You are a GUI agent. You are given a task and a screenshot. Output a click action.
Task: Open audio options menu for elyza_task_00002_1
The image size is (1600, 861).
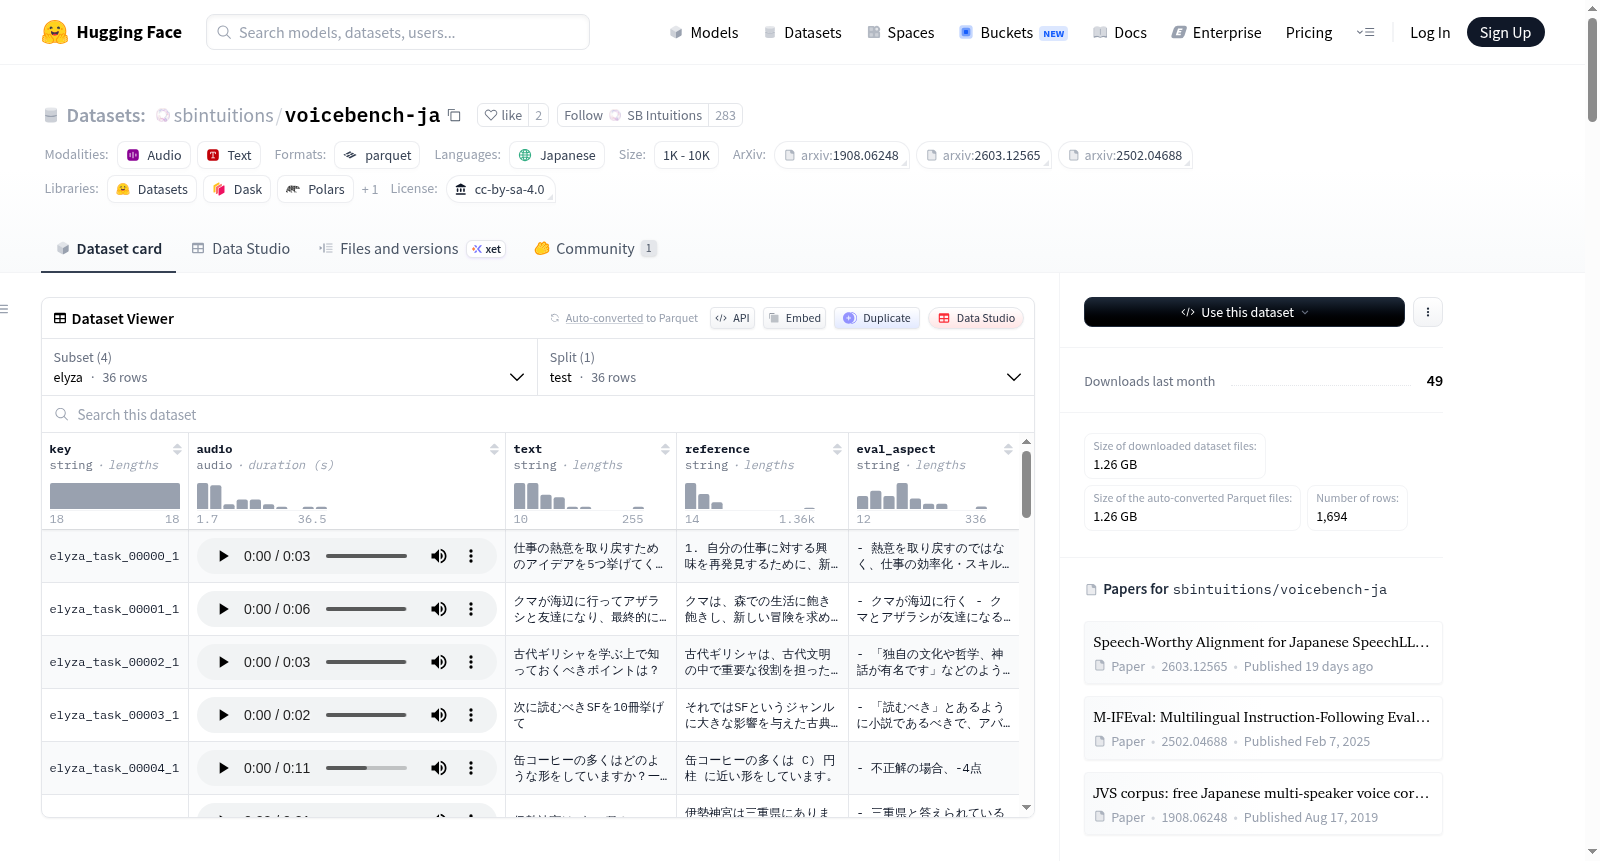(471, 662)
